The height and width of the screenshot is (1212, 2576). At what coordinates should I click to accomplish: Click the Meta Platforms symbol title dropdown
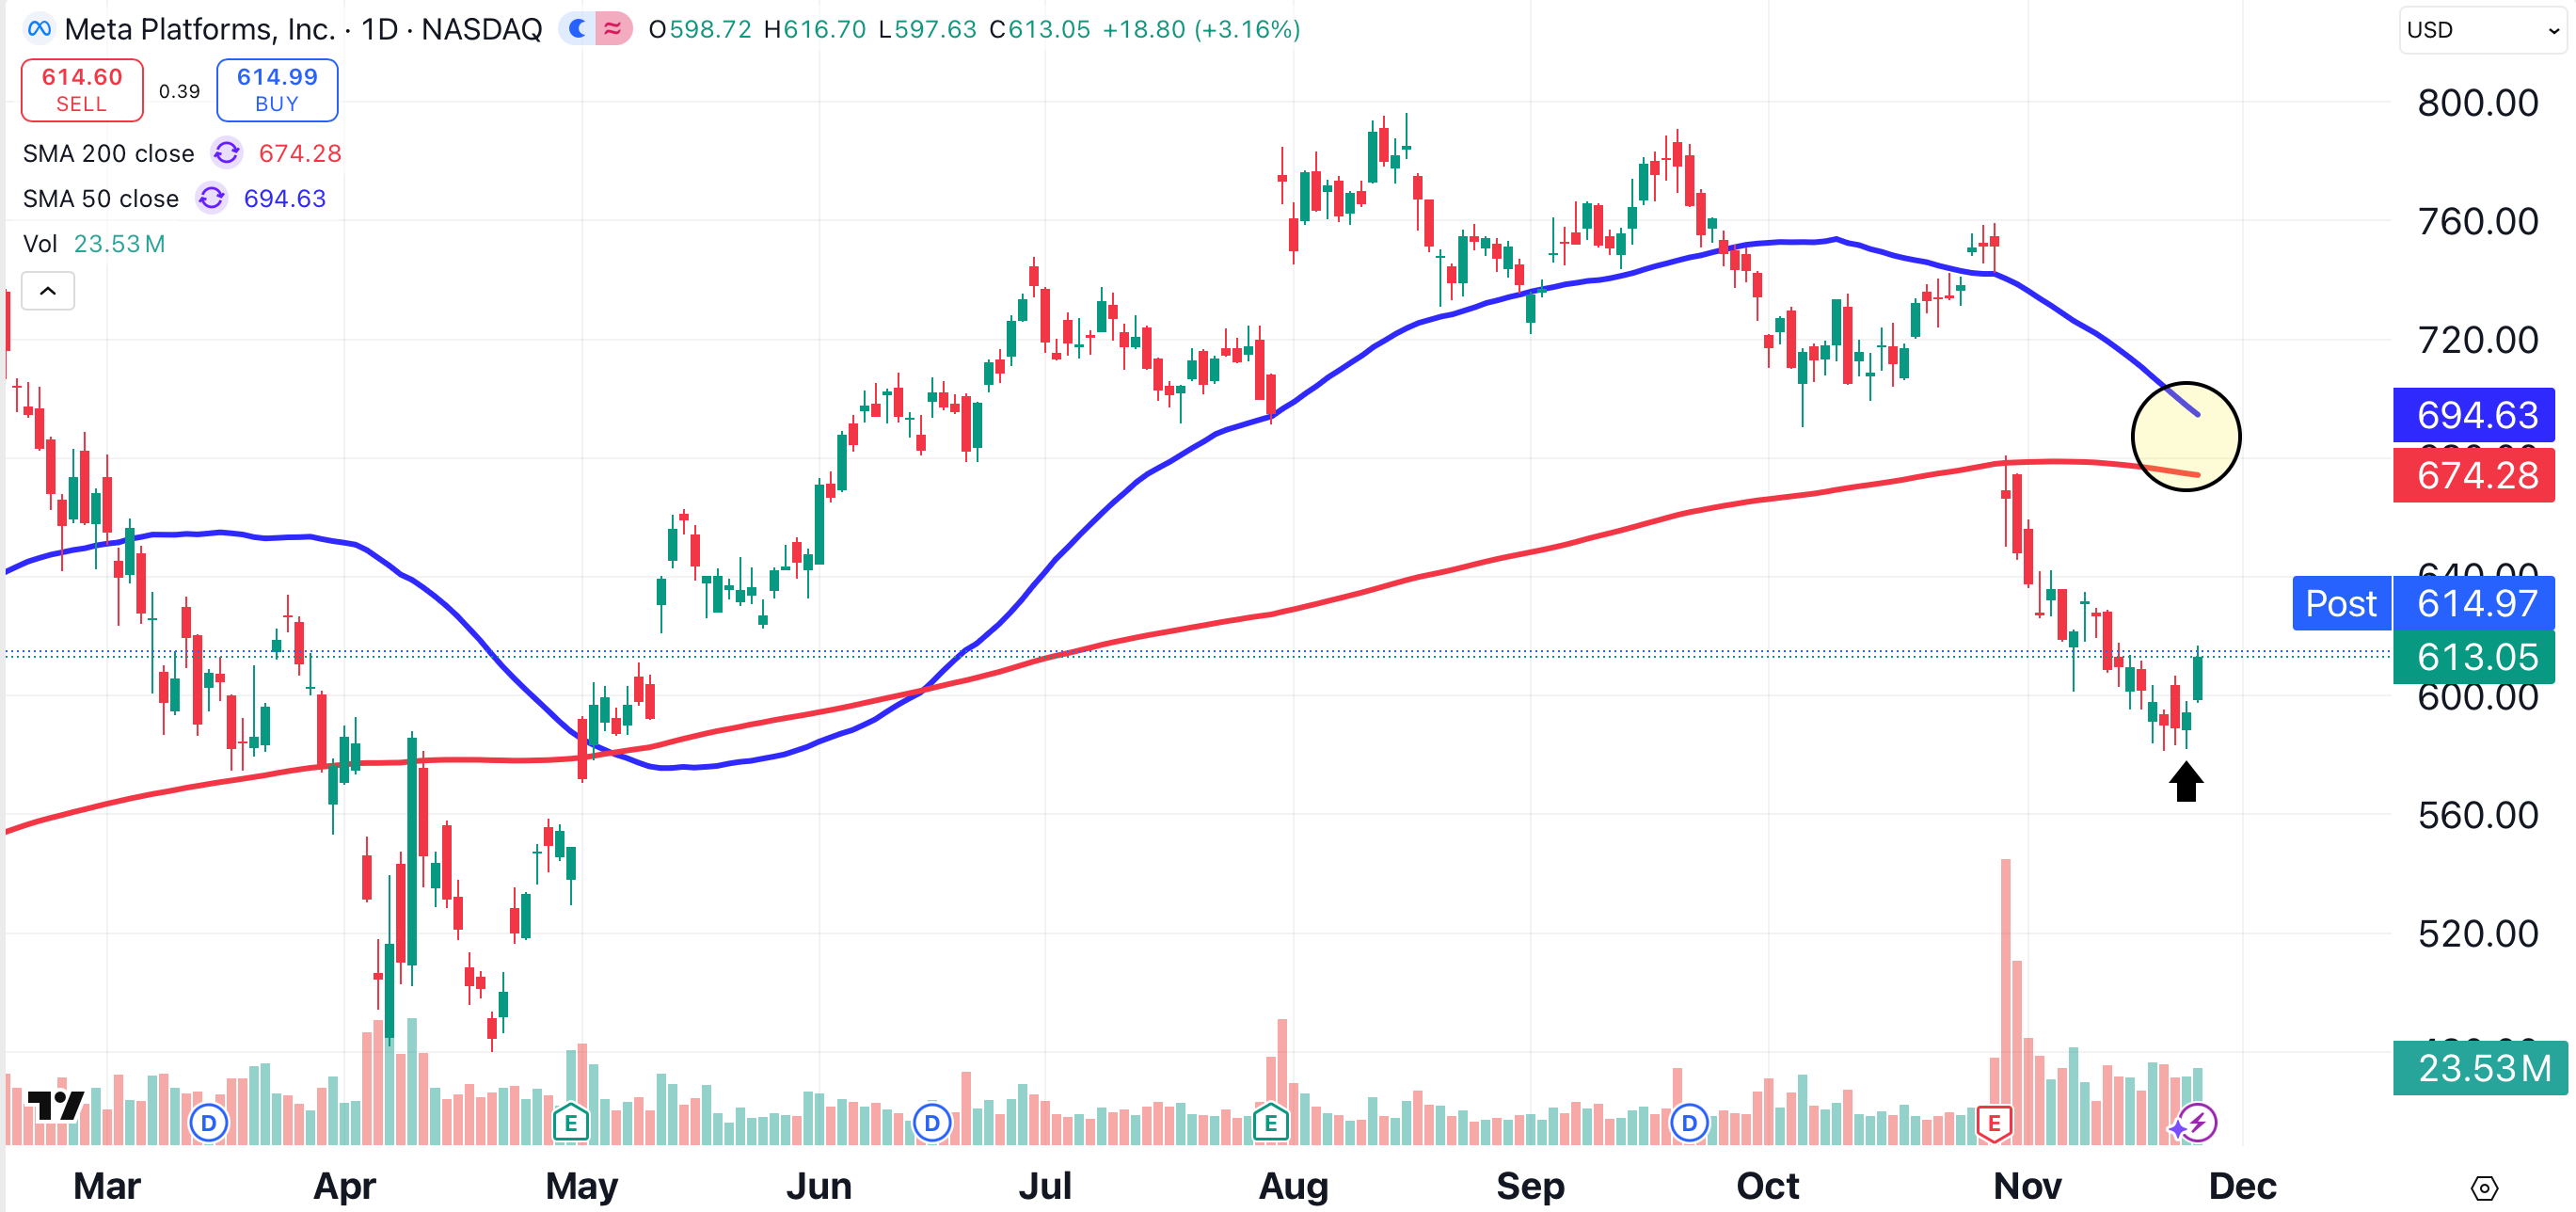pos(302,29)
